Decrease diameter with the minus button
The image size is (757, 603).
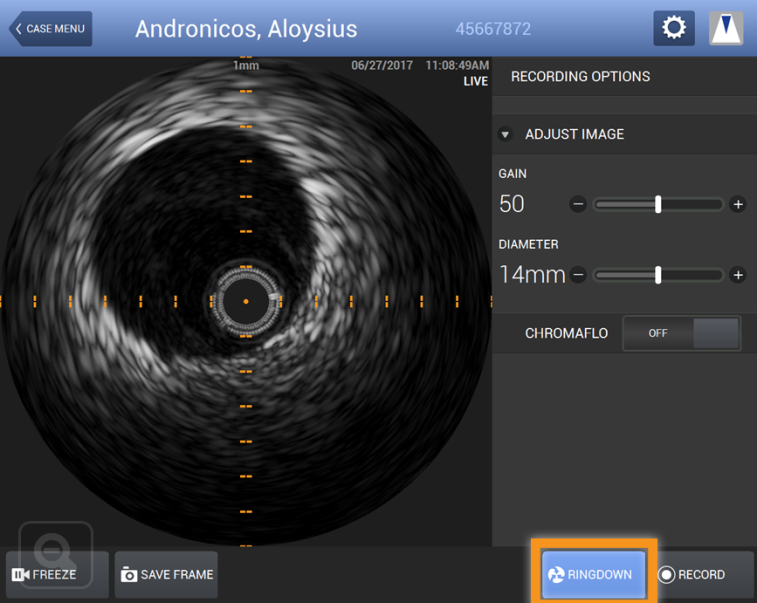pos(578,275)
